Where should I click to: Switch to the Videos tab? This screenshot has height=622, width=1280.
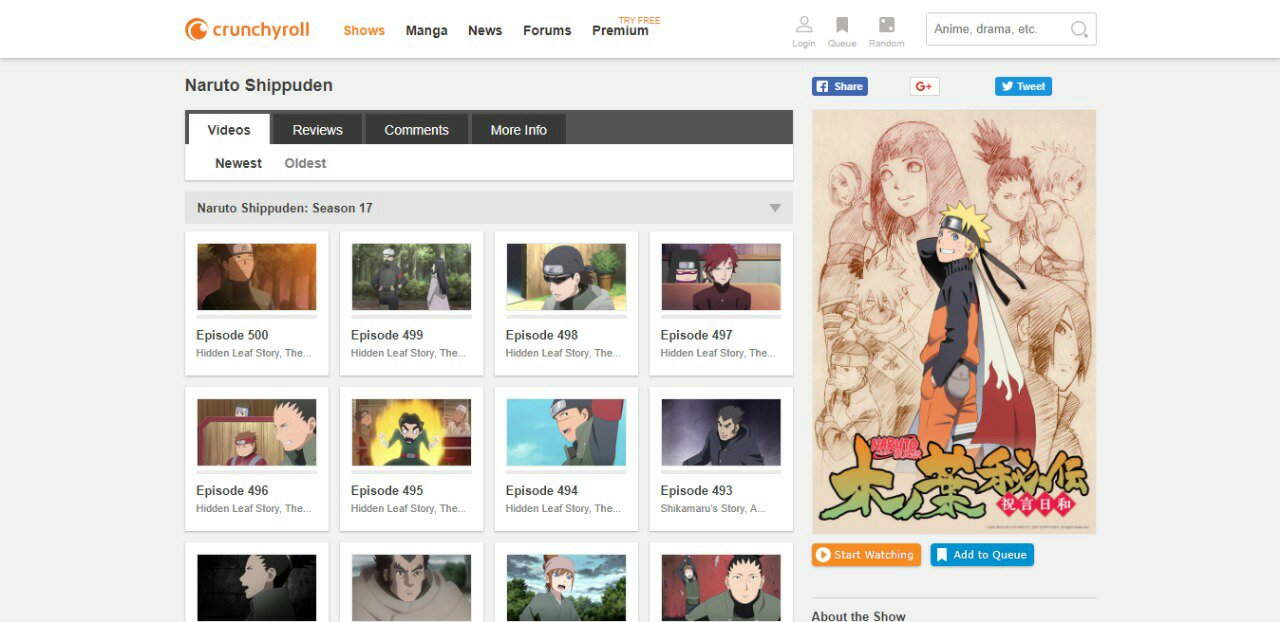[229, 130]
